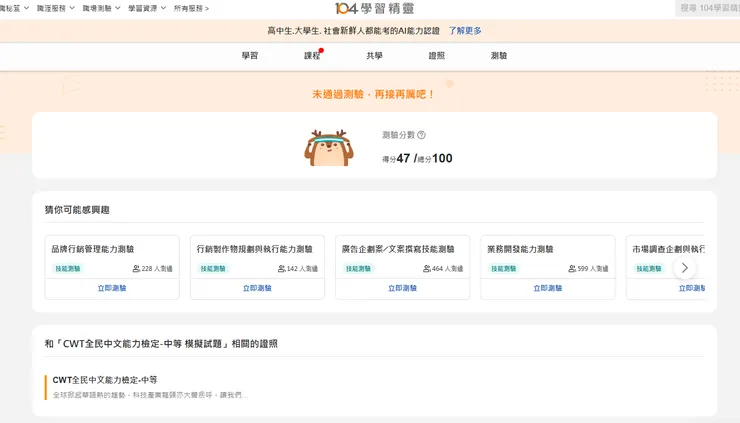Open 業務開發能力測驗 card title
This screenshot has width=740, height=423.
(x=520, y=249)
